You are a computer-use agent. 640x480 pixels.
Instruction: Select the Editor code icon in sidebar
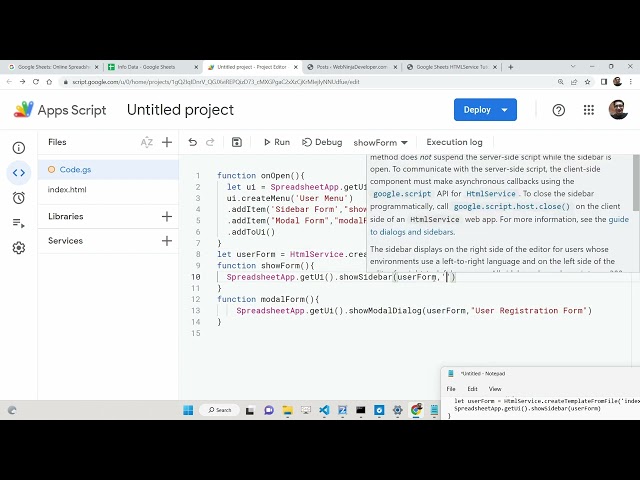[x=19, y=173]
